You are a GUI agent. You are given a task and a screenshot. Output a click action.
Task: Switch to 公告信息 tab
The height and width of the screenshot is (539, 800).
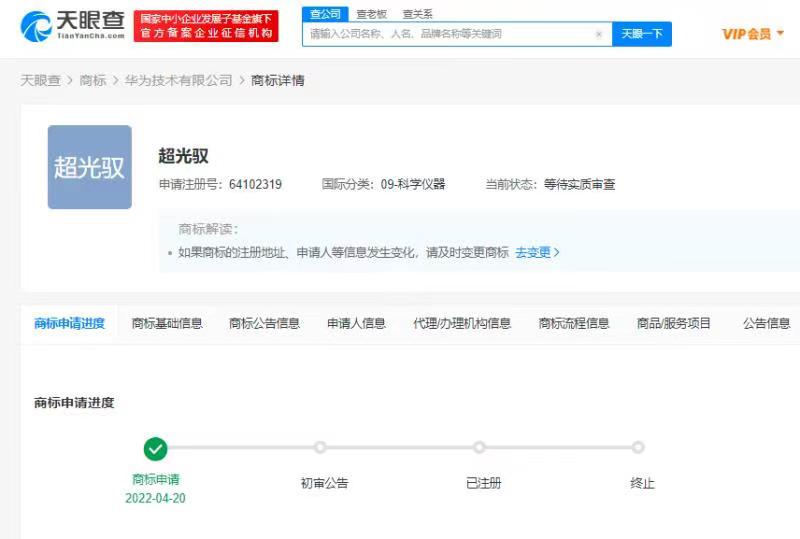click(766, 323)
